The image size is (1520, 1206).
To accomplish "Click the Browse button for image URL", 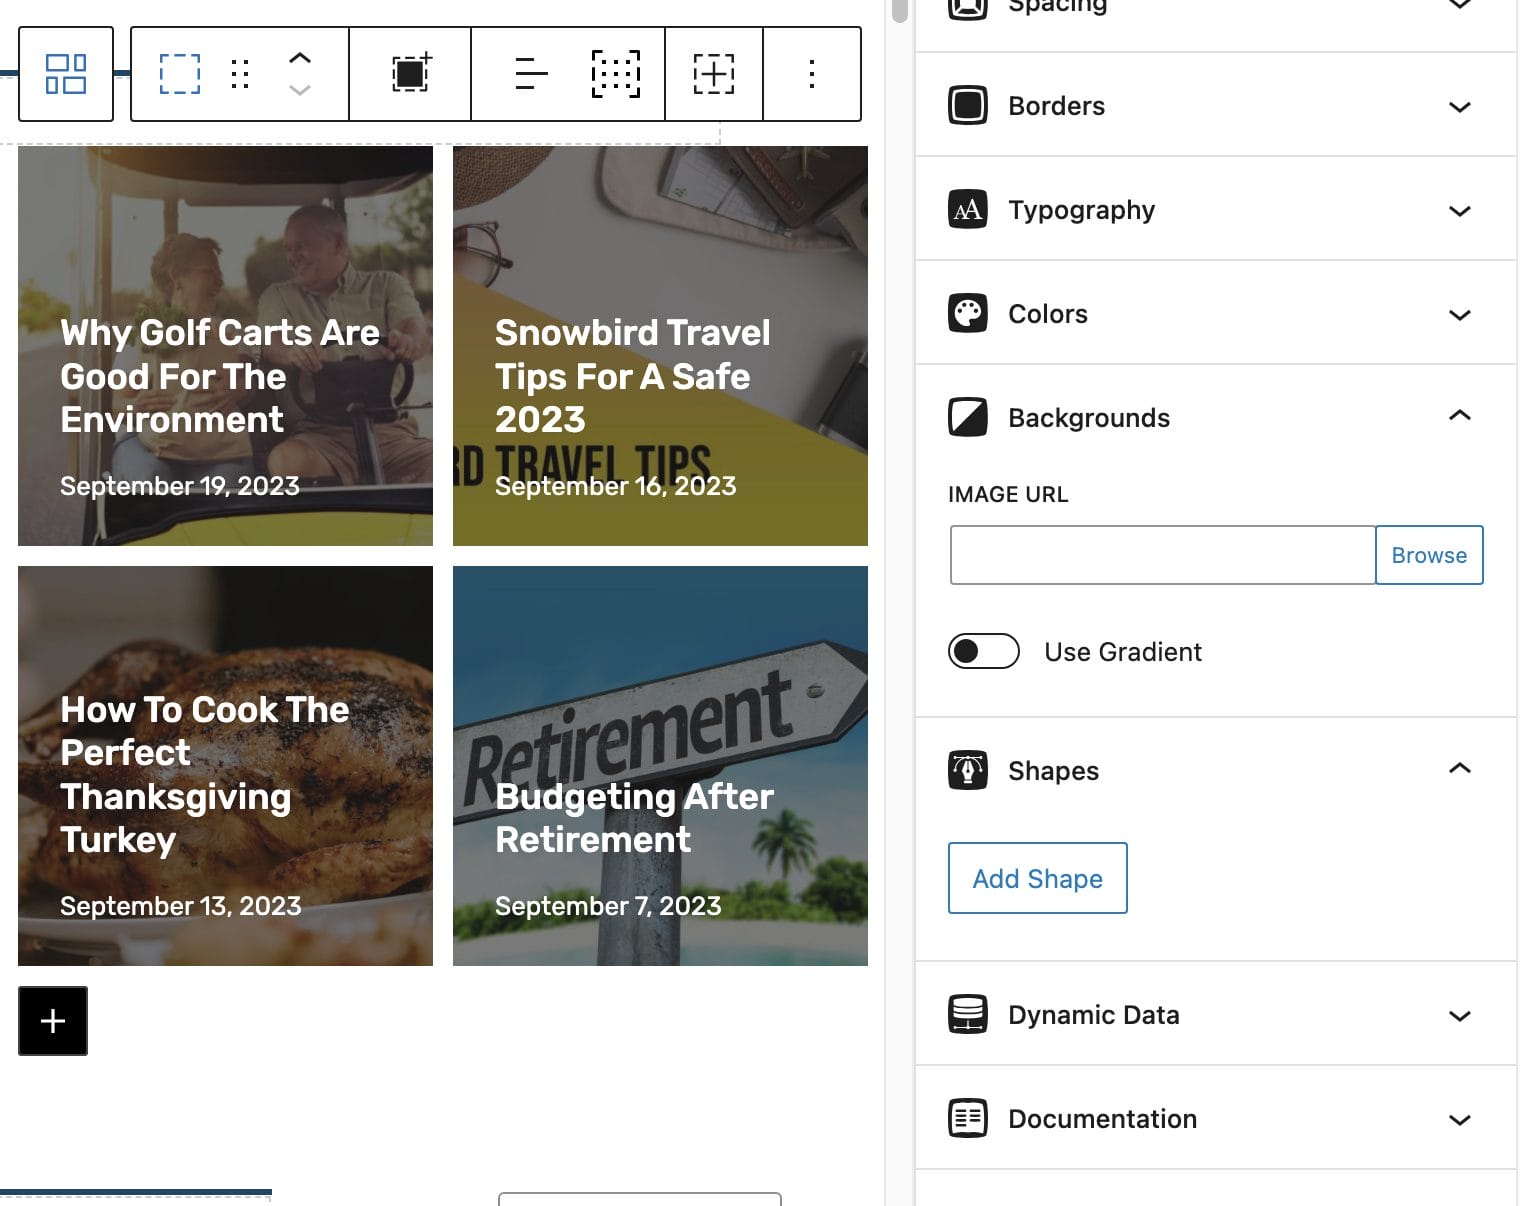I will (x=1429, y=555).
